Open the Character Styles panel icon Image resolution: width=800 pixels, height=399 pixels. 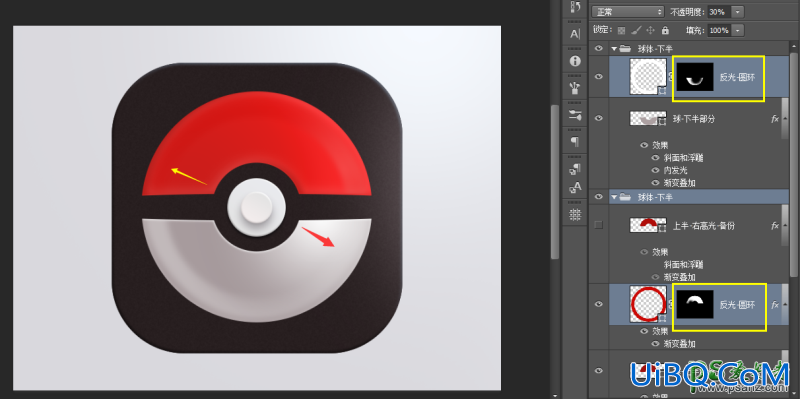coord(575,188)
